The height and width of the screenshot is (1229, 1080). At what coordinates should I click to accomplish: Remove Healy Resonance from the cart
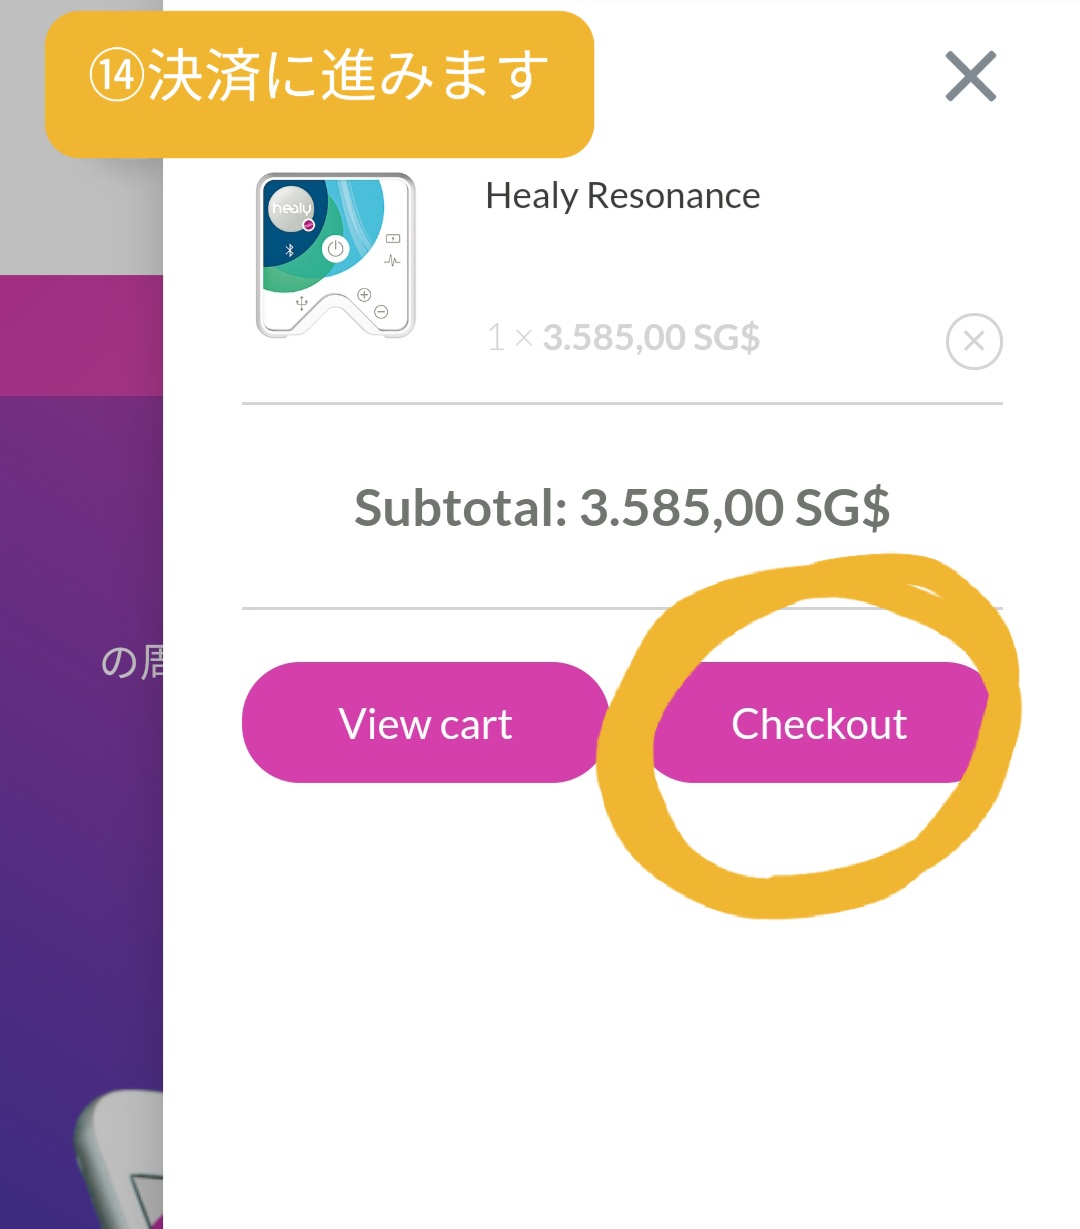tap(974, 342)
